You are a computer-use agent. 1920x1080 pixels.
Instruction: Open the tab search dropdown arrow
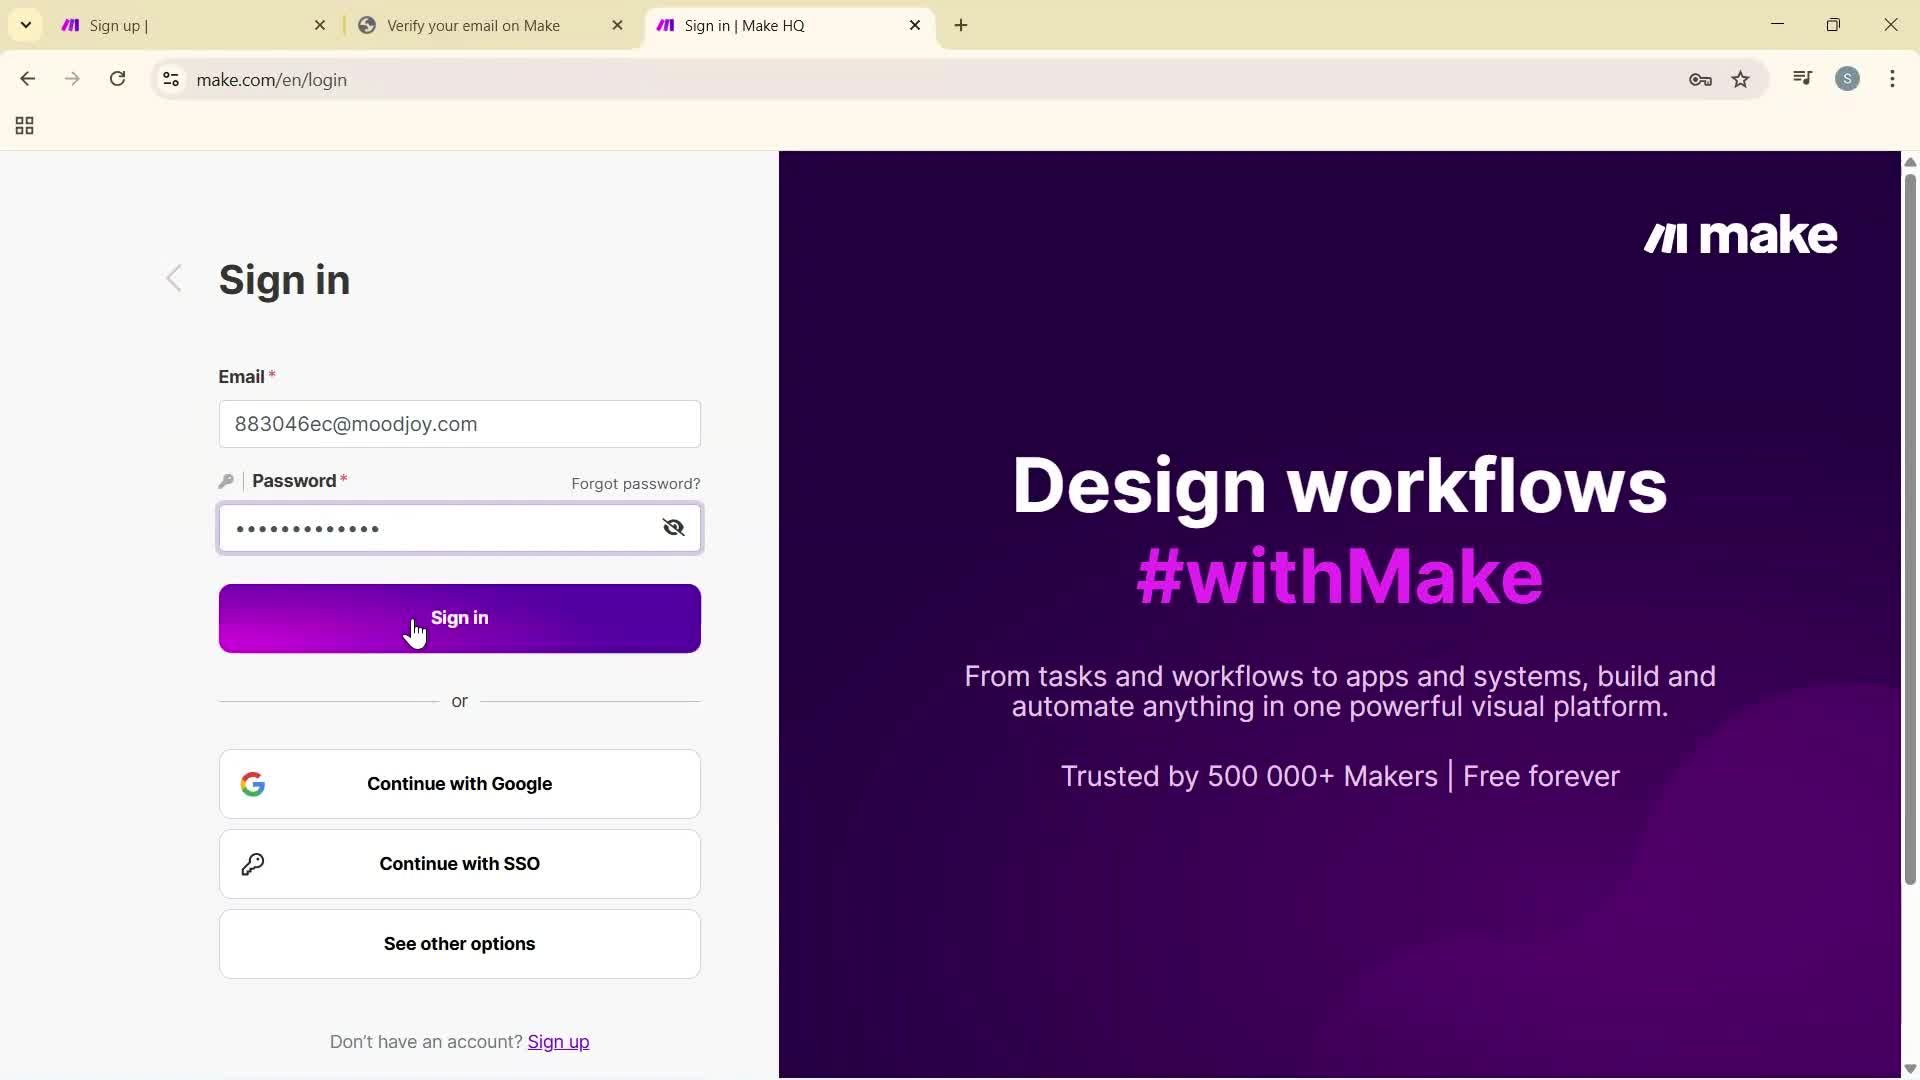point(25,24)
